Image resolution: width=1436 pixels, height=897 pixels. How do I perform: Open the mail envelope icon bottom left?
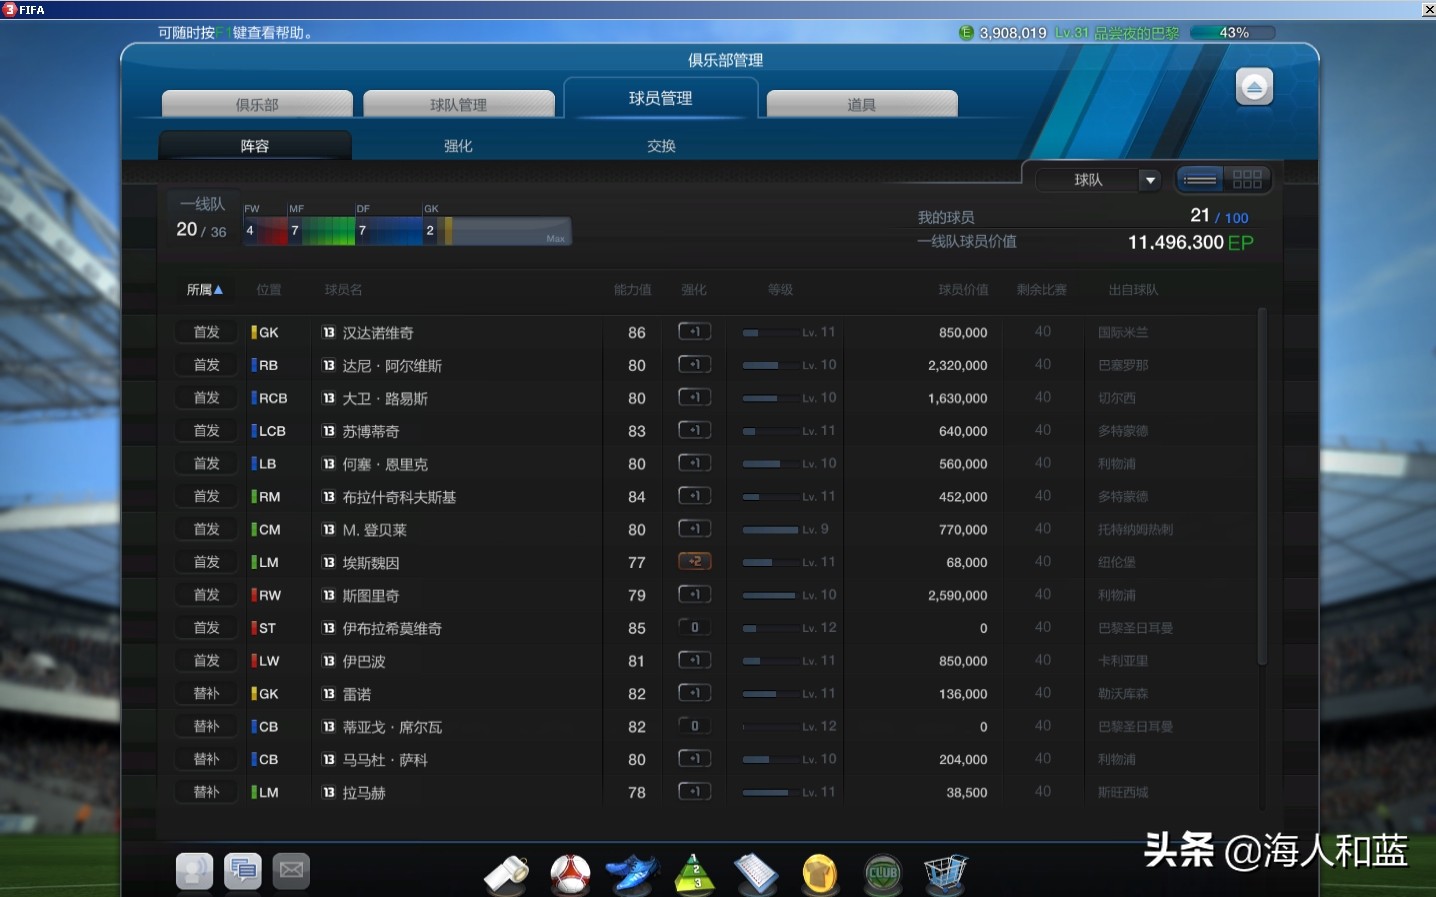pos(291,870)
